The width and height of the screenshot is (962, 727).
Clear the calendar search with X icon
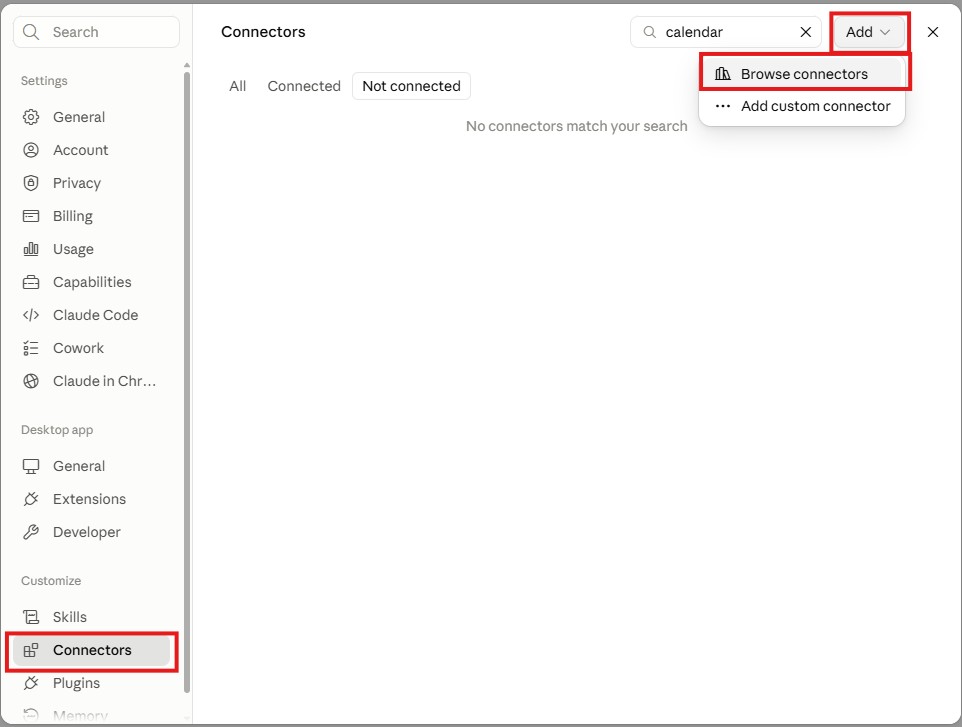pos(806,32)
